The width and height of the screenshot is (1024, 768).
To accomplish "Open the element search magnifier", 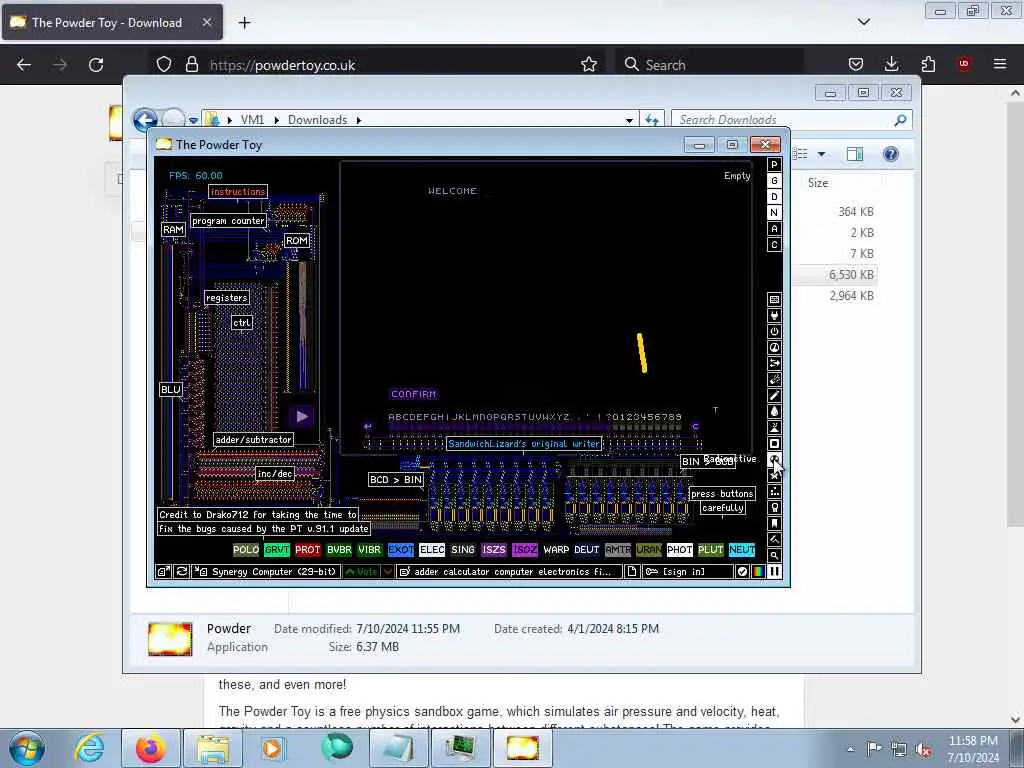I will click(774, 555).
